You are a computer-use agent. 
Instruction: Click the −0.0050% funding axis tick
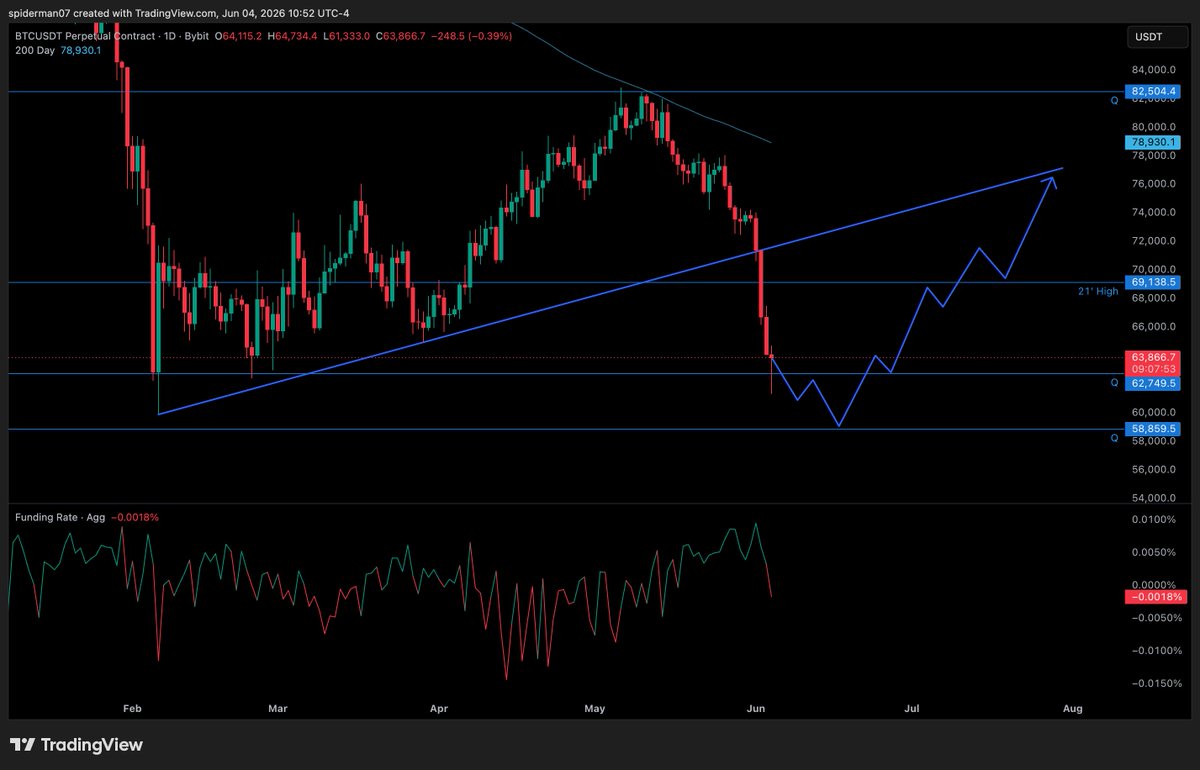tap(1156, 618)
